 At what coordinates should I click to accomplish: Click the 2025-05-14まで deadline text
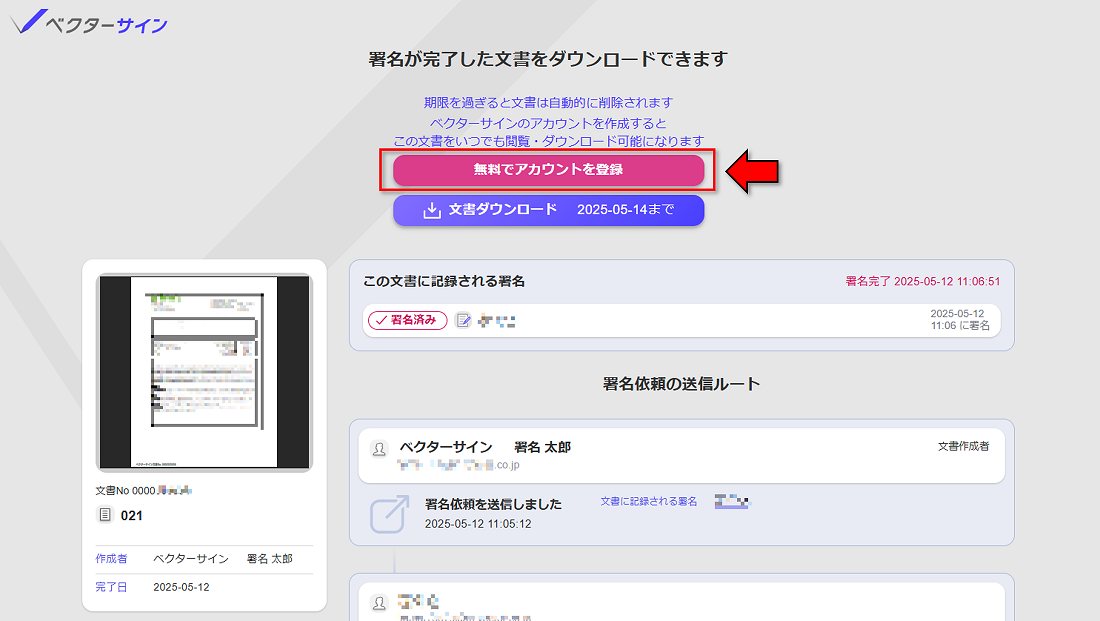point(626,210)
